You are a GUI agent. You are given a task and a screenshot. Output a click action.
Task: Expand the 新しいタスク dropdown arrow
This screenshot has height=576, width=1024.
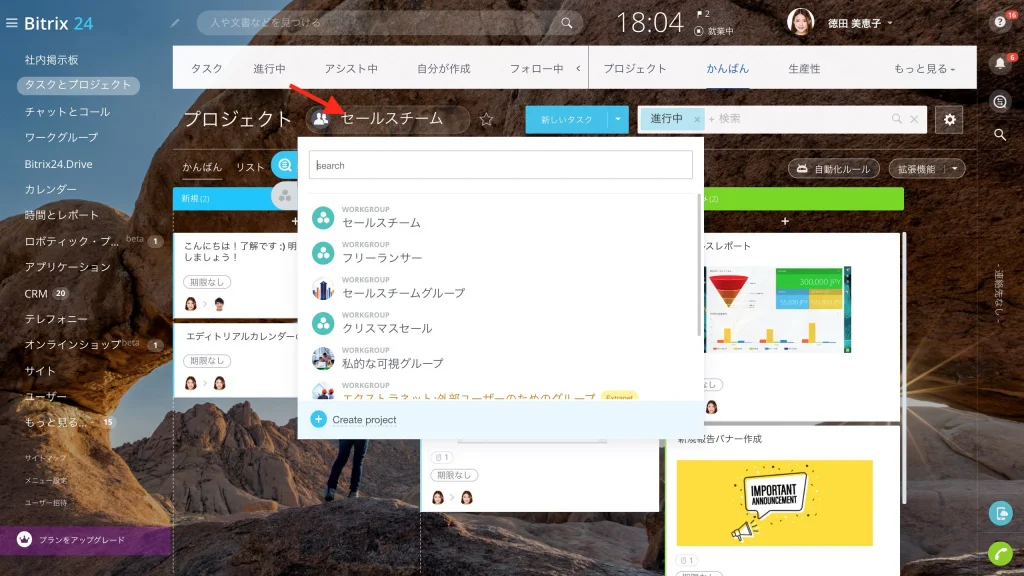coord(618,120)
